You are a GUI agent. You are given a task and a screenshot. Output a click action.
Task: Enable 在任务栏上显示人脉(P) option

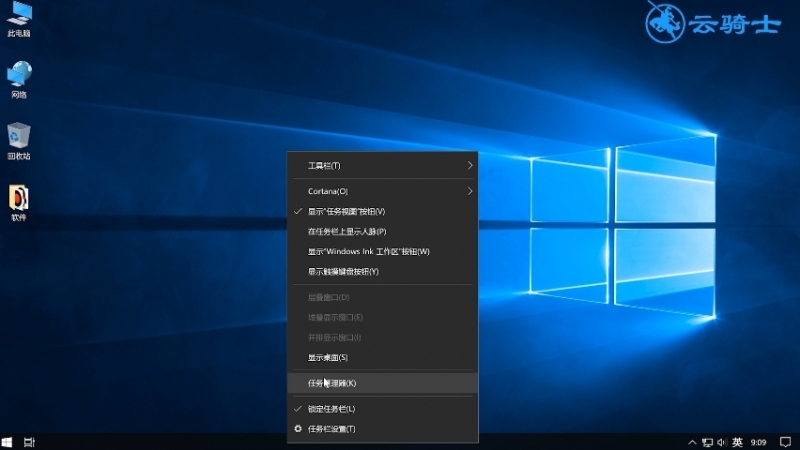[x=383, y=231]
